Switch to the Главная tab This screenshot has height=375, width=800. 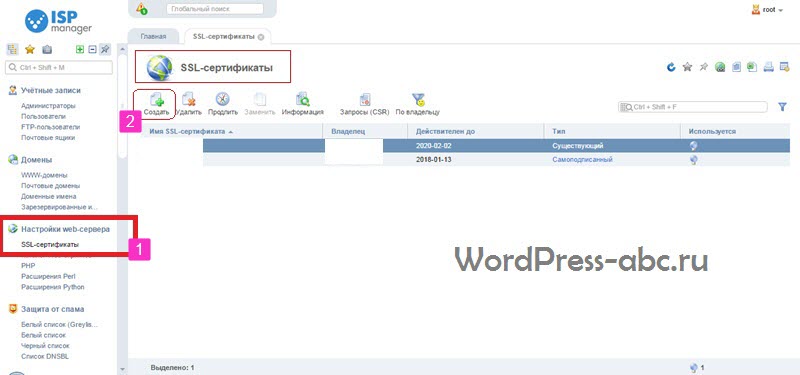(153, 37)
